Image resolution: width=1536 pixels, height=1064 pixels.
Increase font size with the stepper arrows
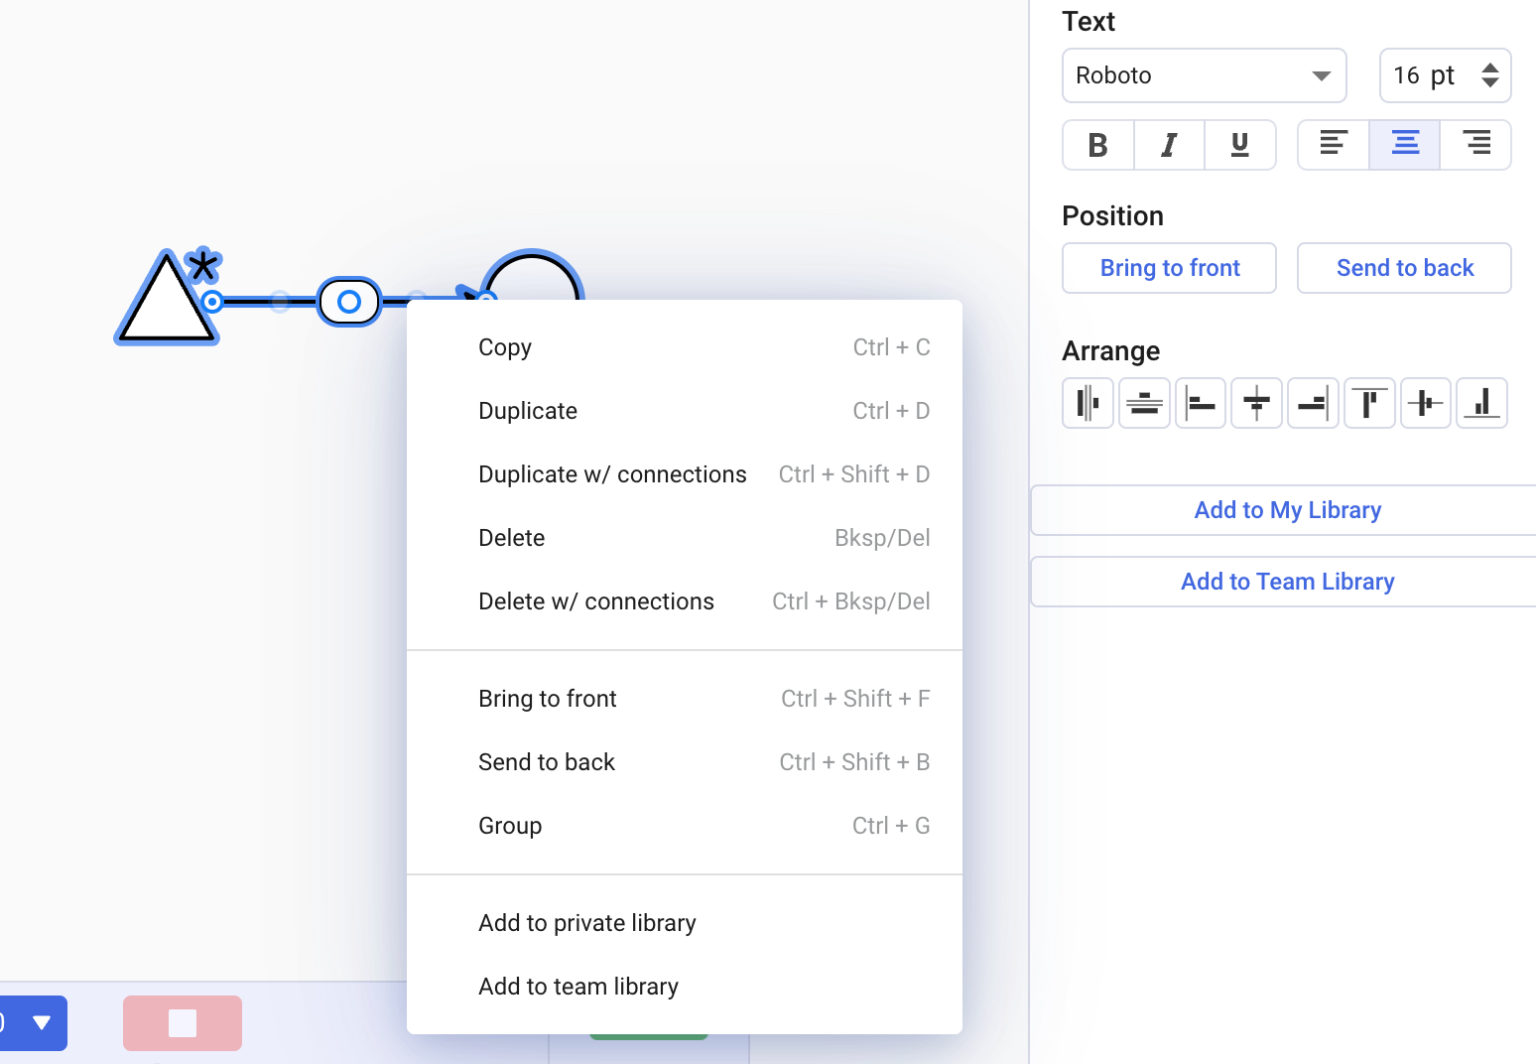click(1490, 68)
